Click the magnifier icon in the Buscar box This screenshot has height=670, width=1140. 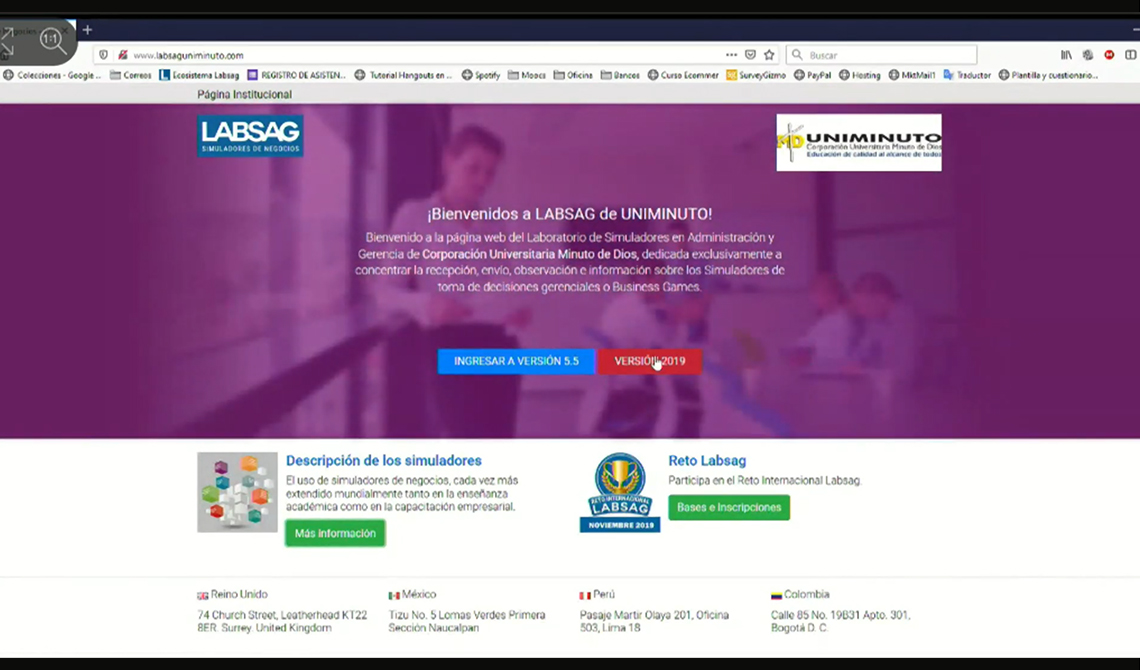pyautogui.click(x=797, y=55)
